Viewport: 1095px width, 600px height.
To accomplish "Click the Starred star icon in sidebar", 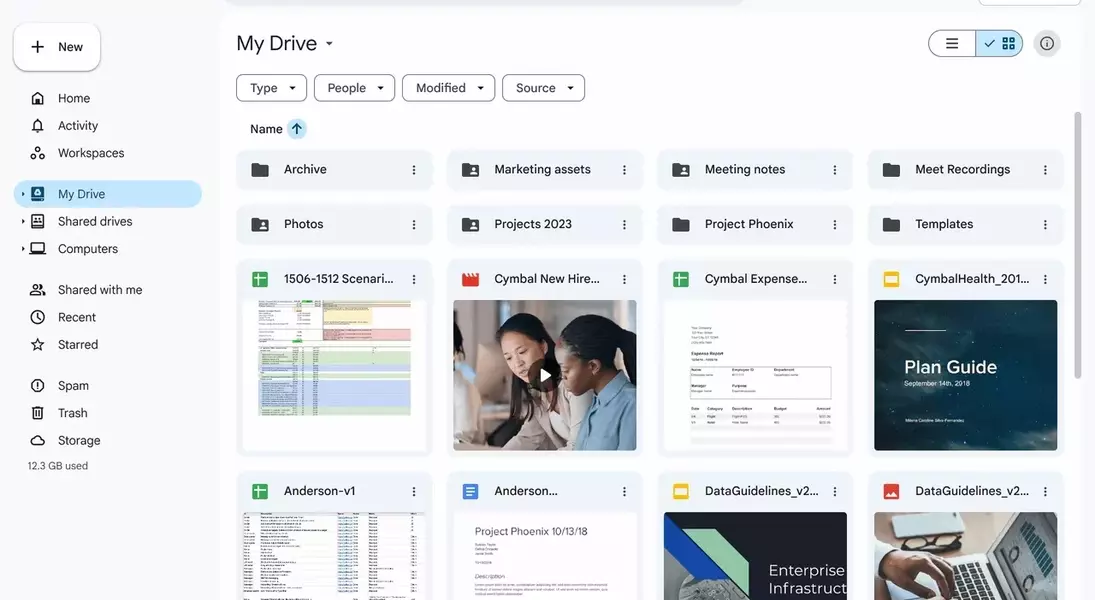I will click(38, 345).
